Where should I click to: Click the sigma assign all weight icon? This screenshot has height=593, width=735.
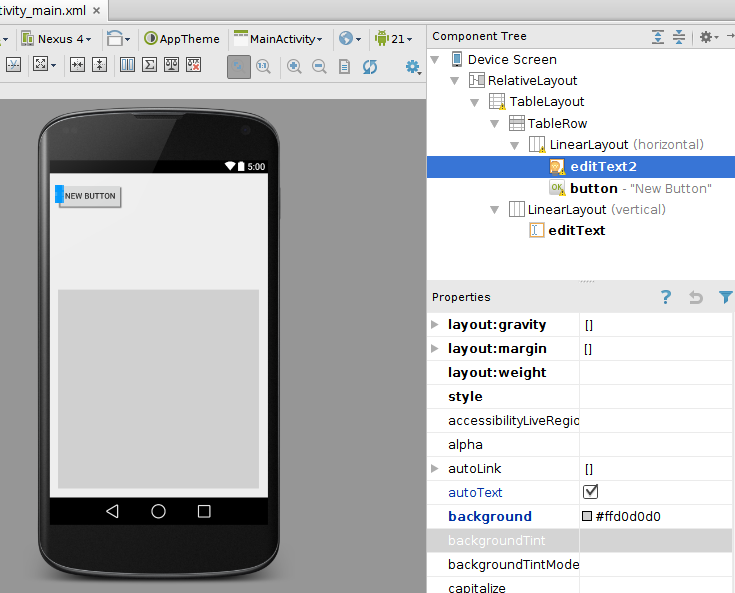[150, 65]
